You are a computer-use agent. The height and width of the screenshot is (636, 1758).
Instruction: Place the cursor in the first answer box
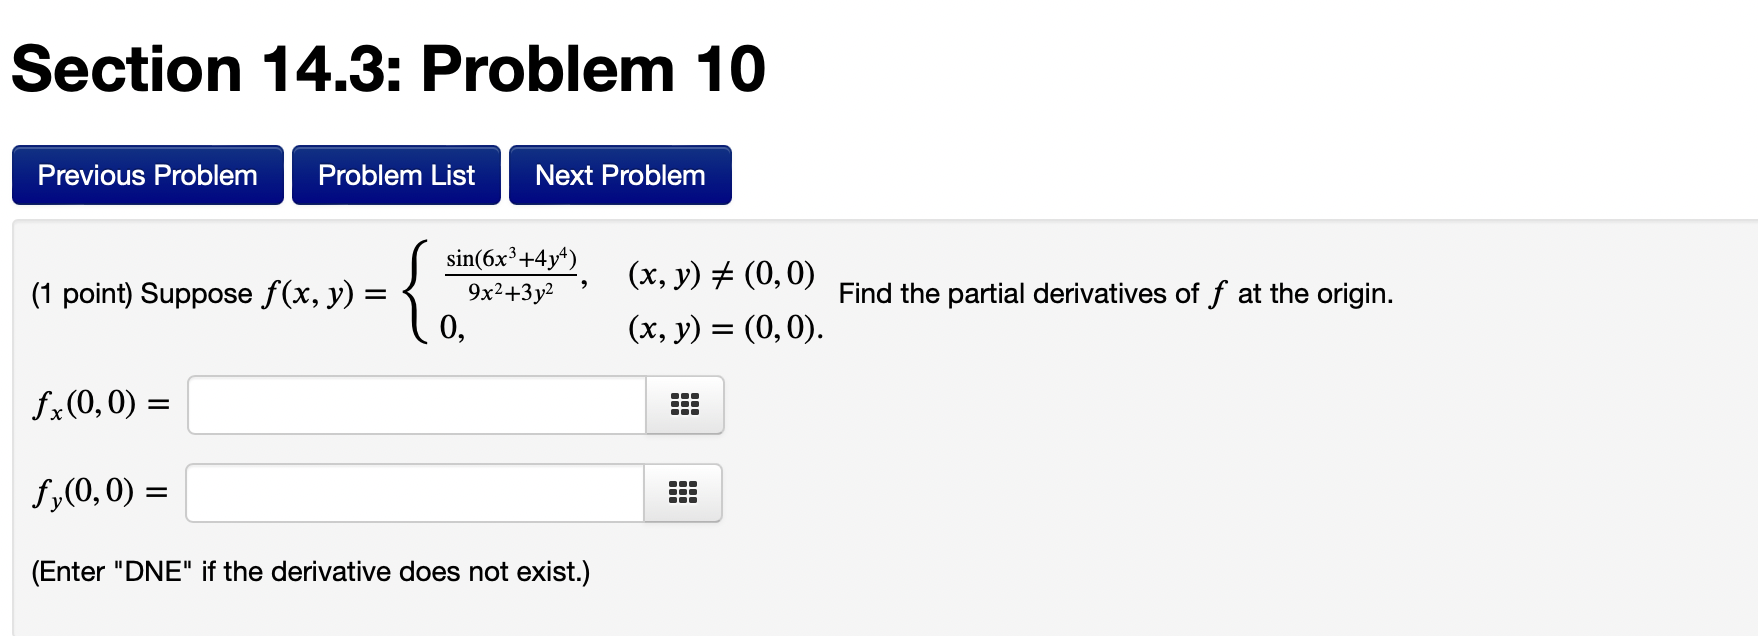410,405
